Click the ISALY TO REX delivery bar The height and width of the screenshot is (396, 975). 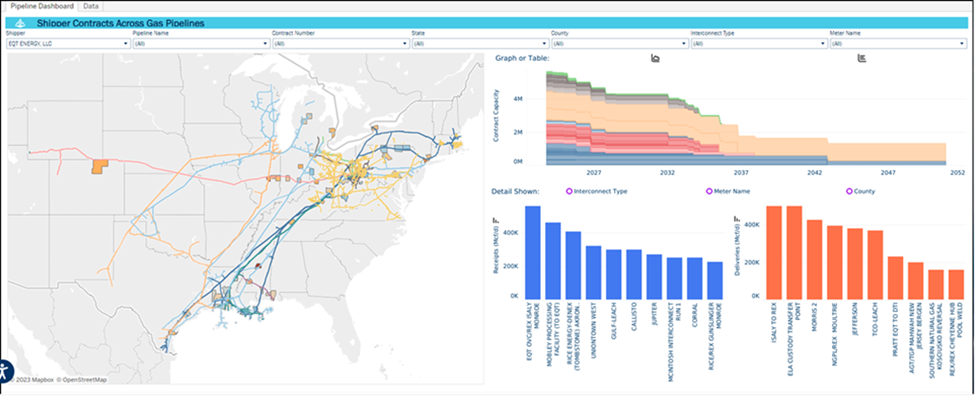[773, 252]
